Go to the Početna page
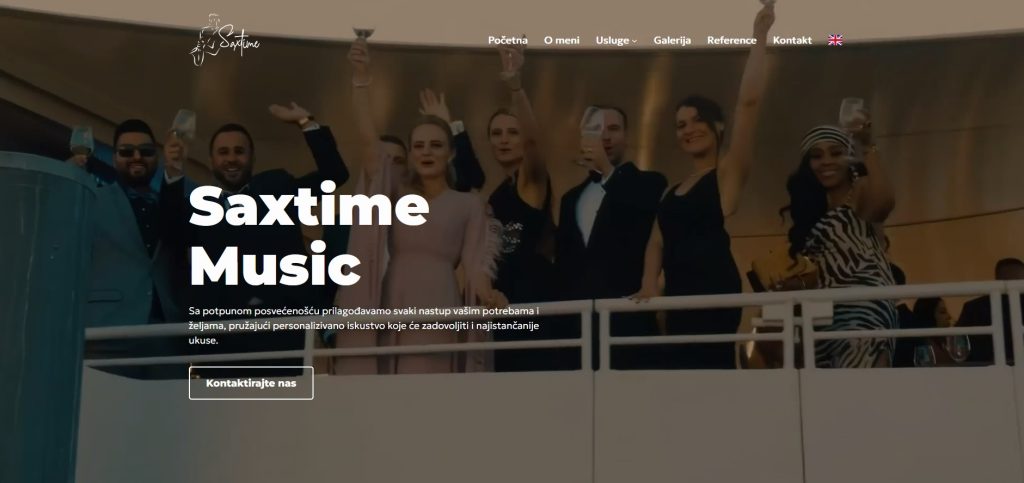 (x=507, y=40)
